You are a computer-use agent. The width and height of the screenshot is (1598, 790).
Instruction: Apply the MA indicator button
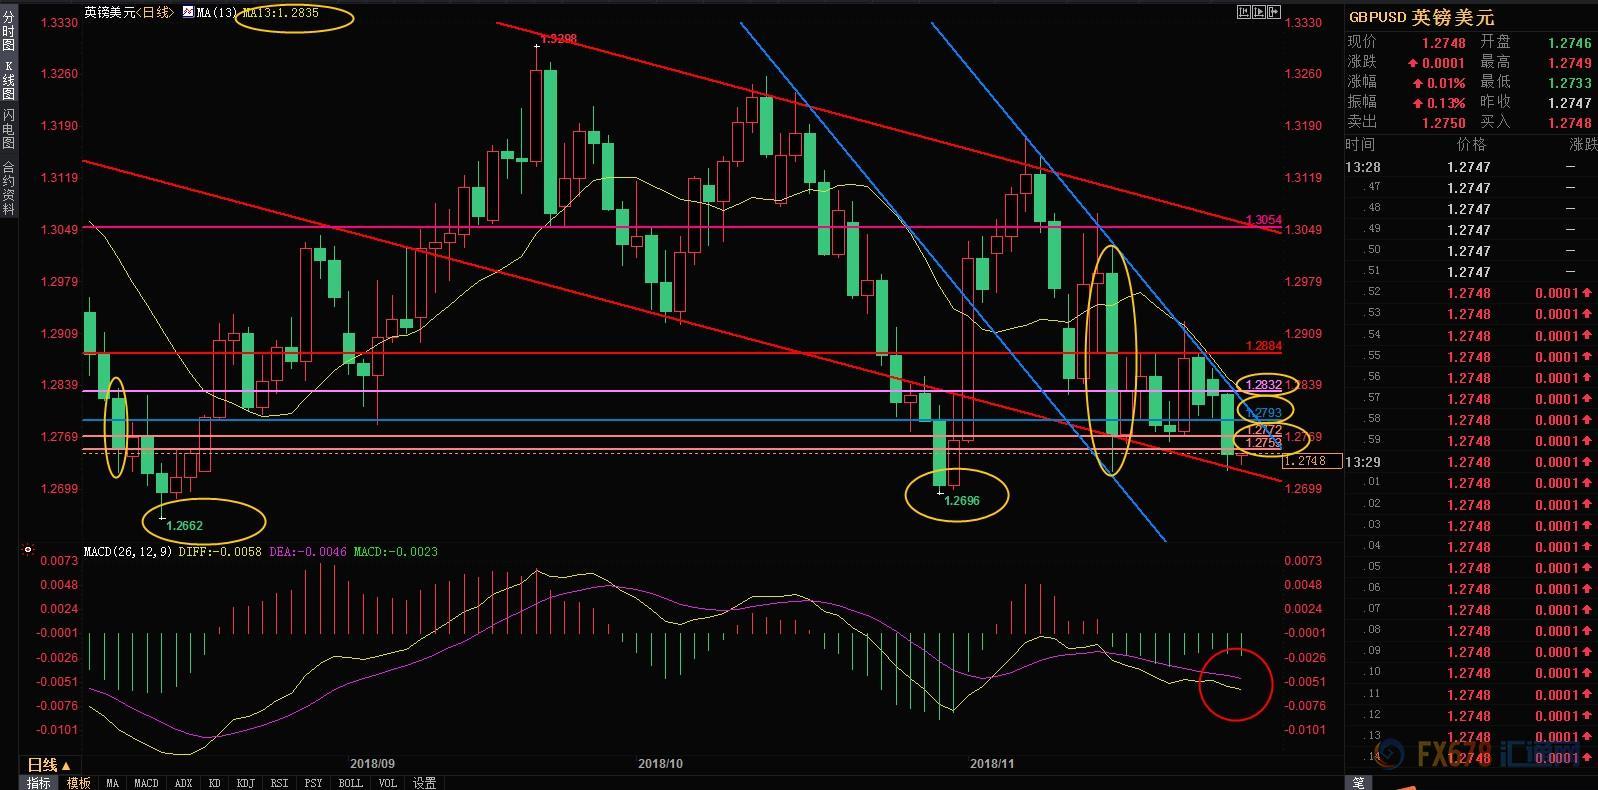pos(112,783)
